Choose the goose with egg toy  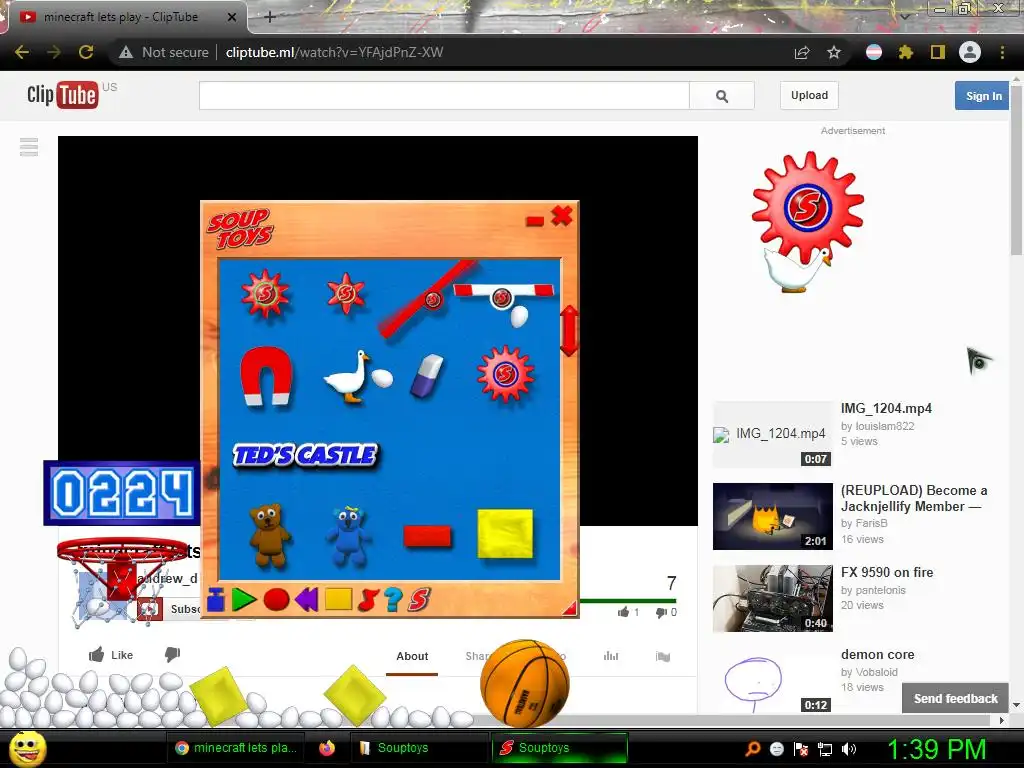(358, 377)
